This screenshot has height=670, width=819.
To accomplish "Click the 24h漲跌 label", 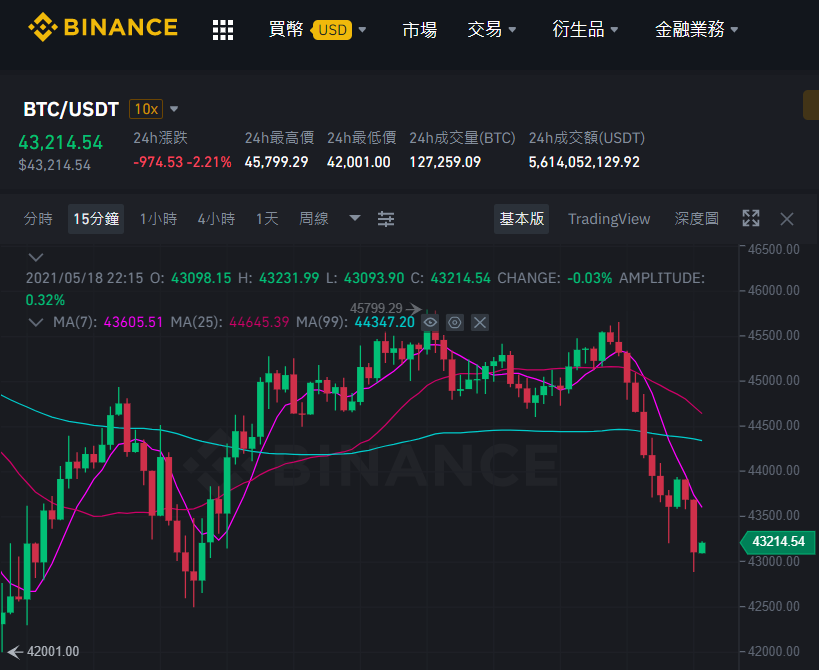I will 160,138.
